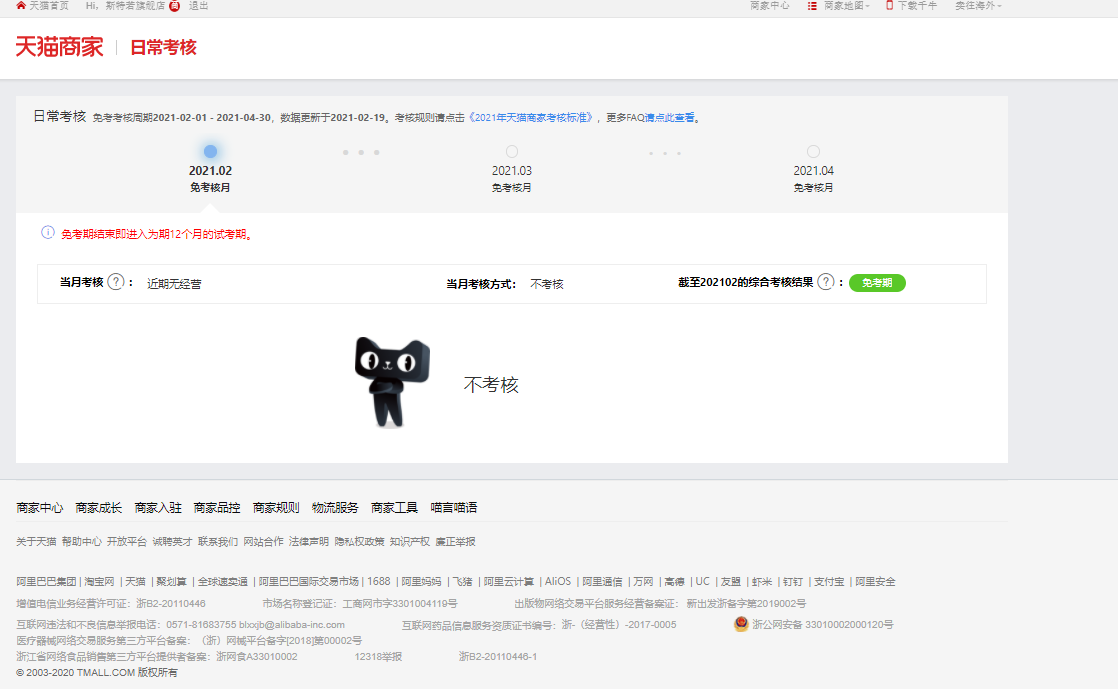
Task: Open the 支付宝 footer link
Action: tap(829, 582)
